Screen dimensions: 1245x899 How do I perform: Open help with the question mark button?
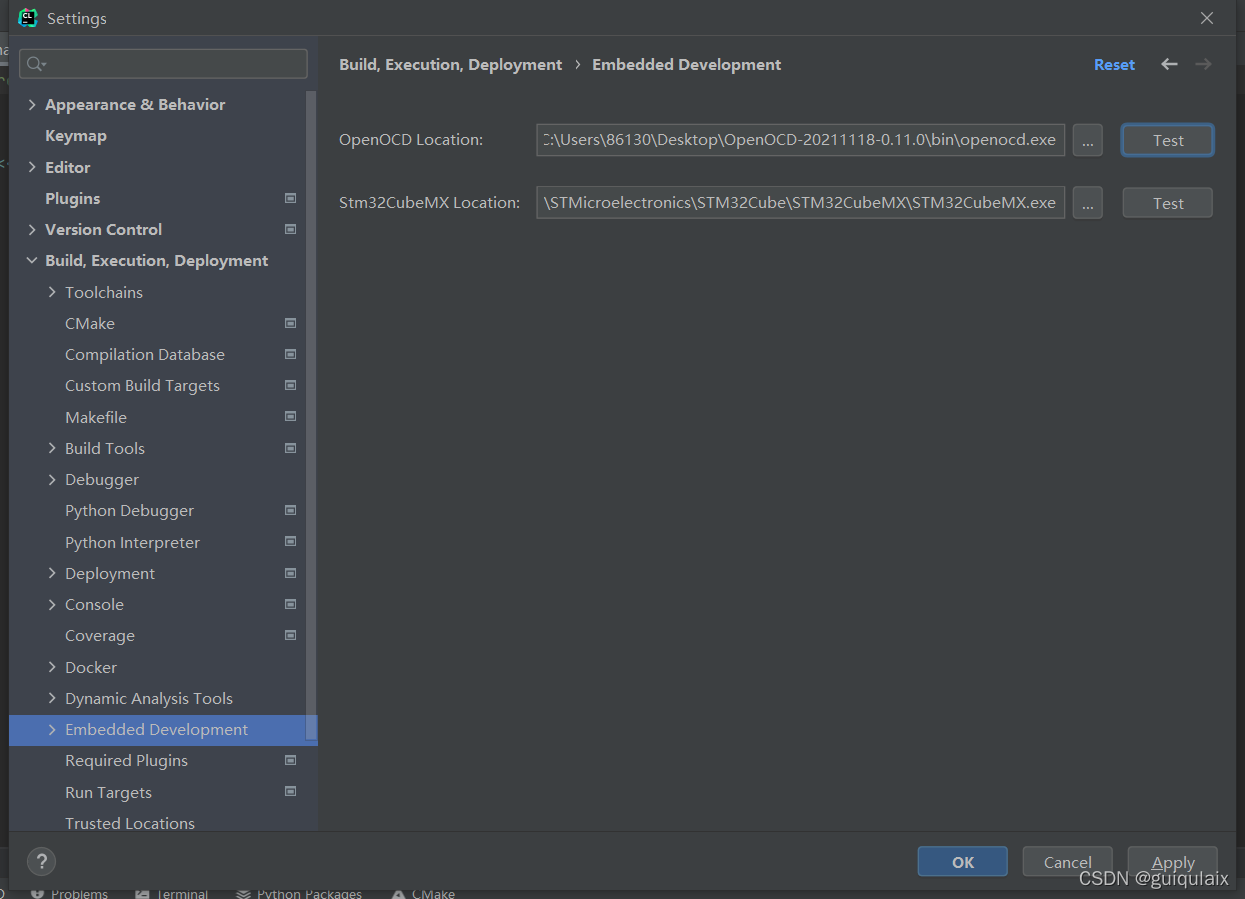[41, 861]
